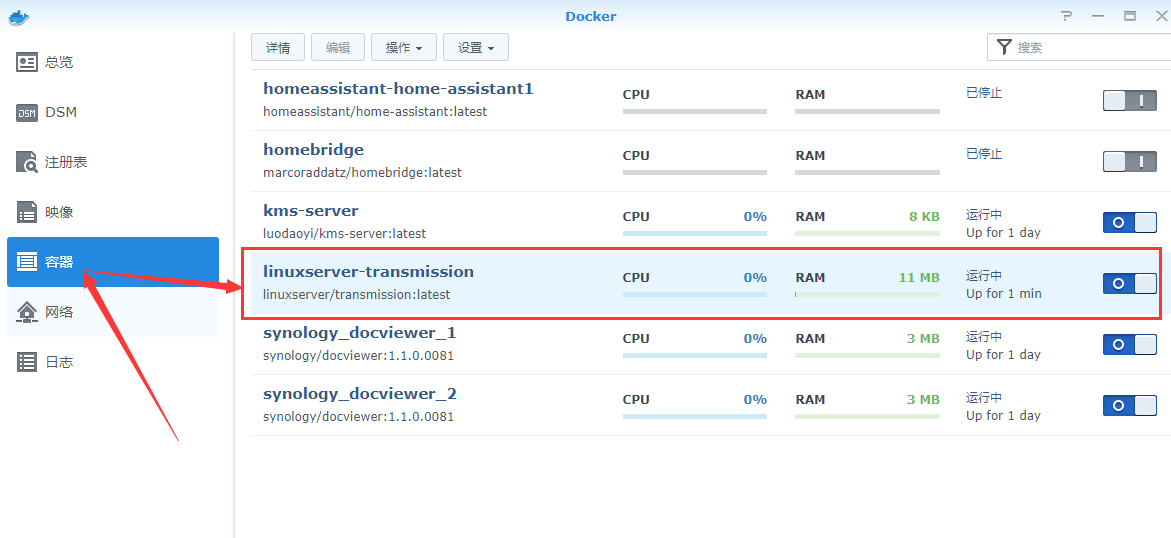Expand the 设置 settings dropdown
The height and width of the screenshot is (538, 1171).
[x=476, y=47]
